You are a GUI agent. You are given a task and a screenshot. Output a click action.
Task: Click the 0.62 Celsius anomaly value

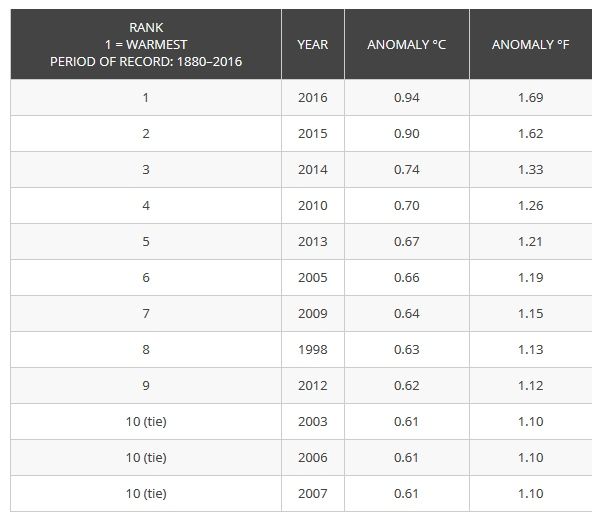point(407,386)
